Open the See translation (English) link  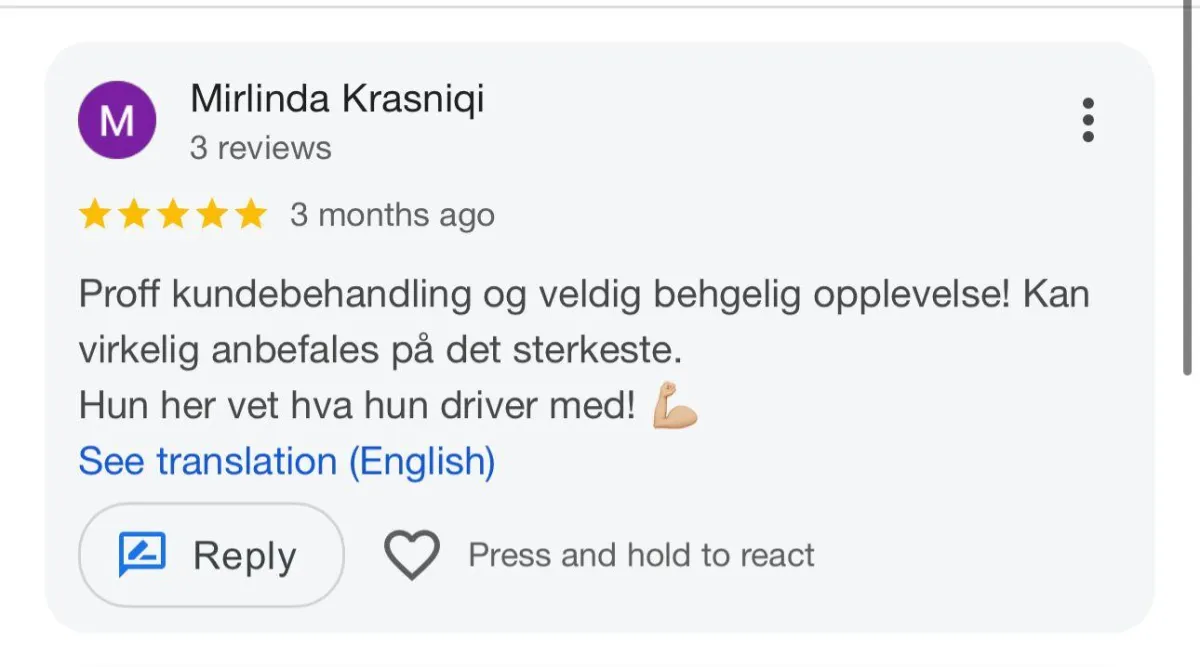coord(287,461)
